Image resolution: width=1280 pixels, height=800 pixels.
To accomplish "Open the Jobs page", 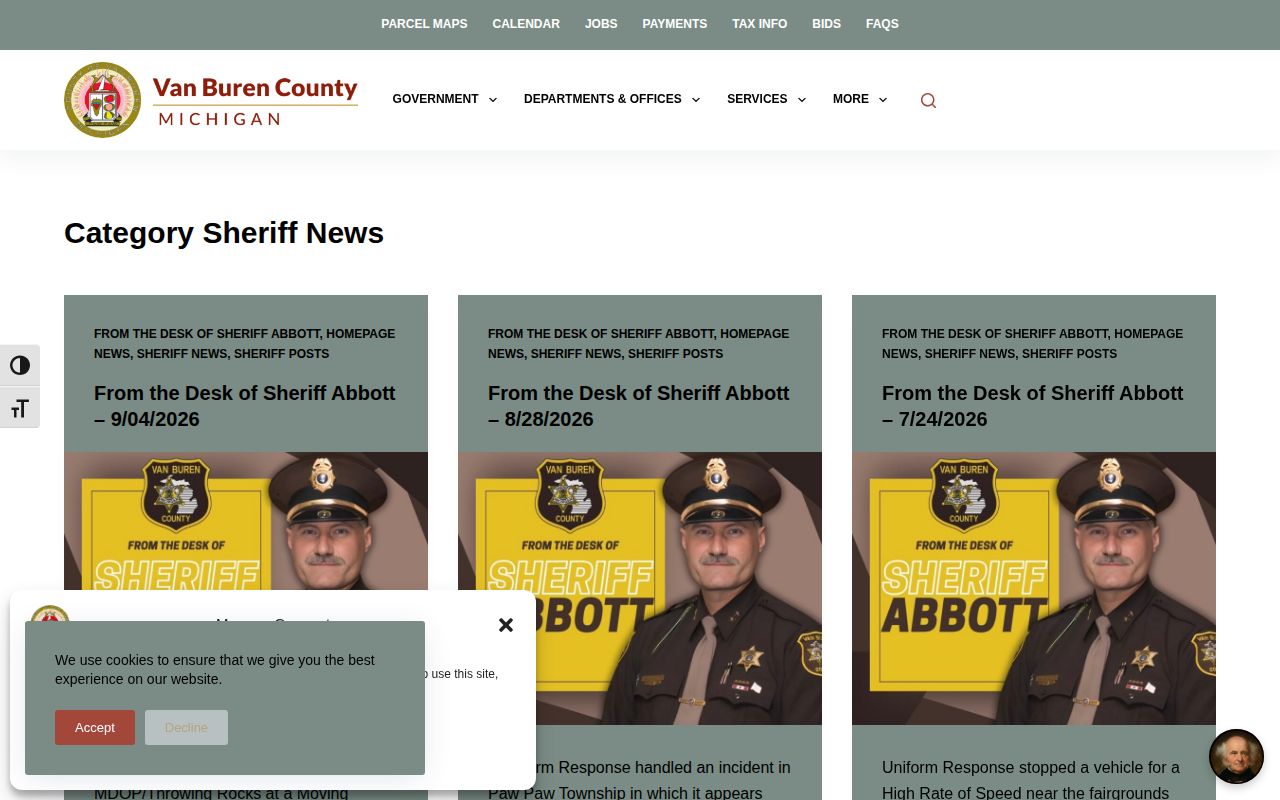I will (x=601, y=24).
